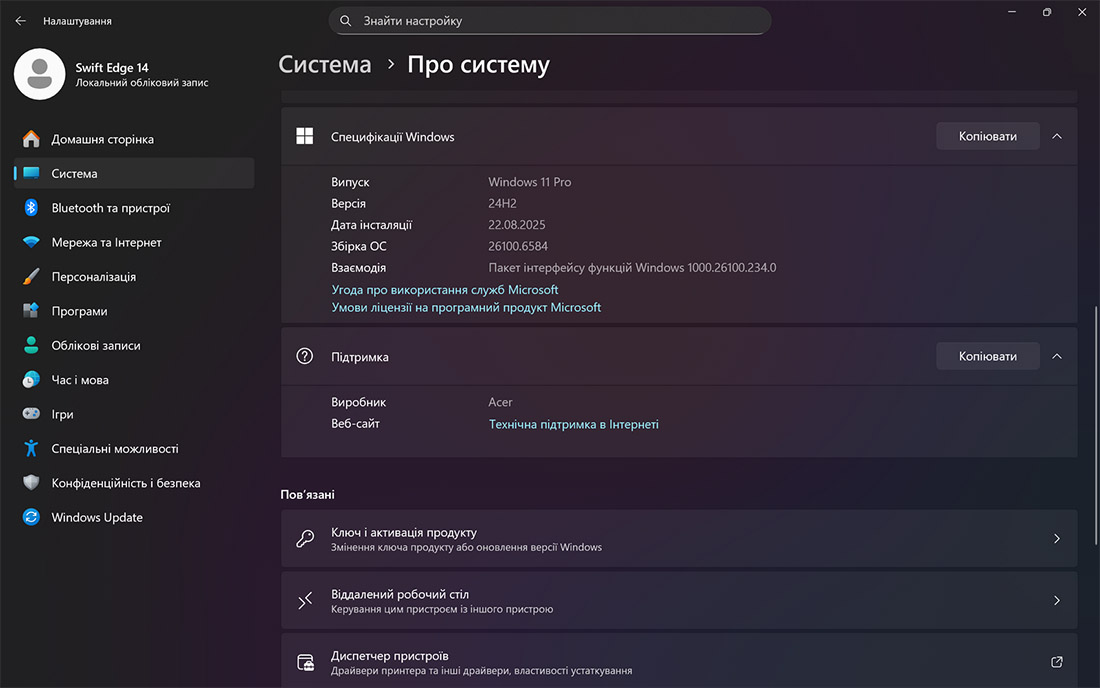Open Умови ліцензії на програмний продукт link
Image resolution: width=1100 pixels, height=688 pixels.
click(x=466, y=307)
